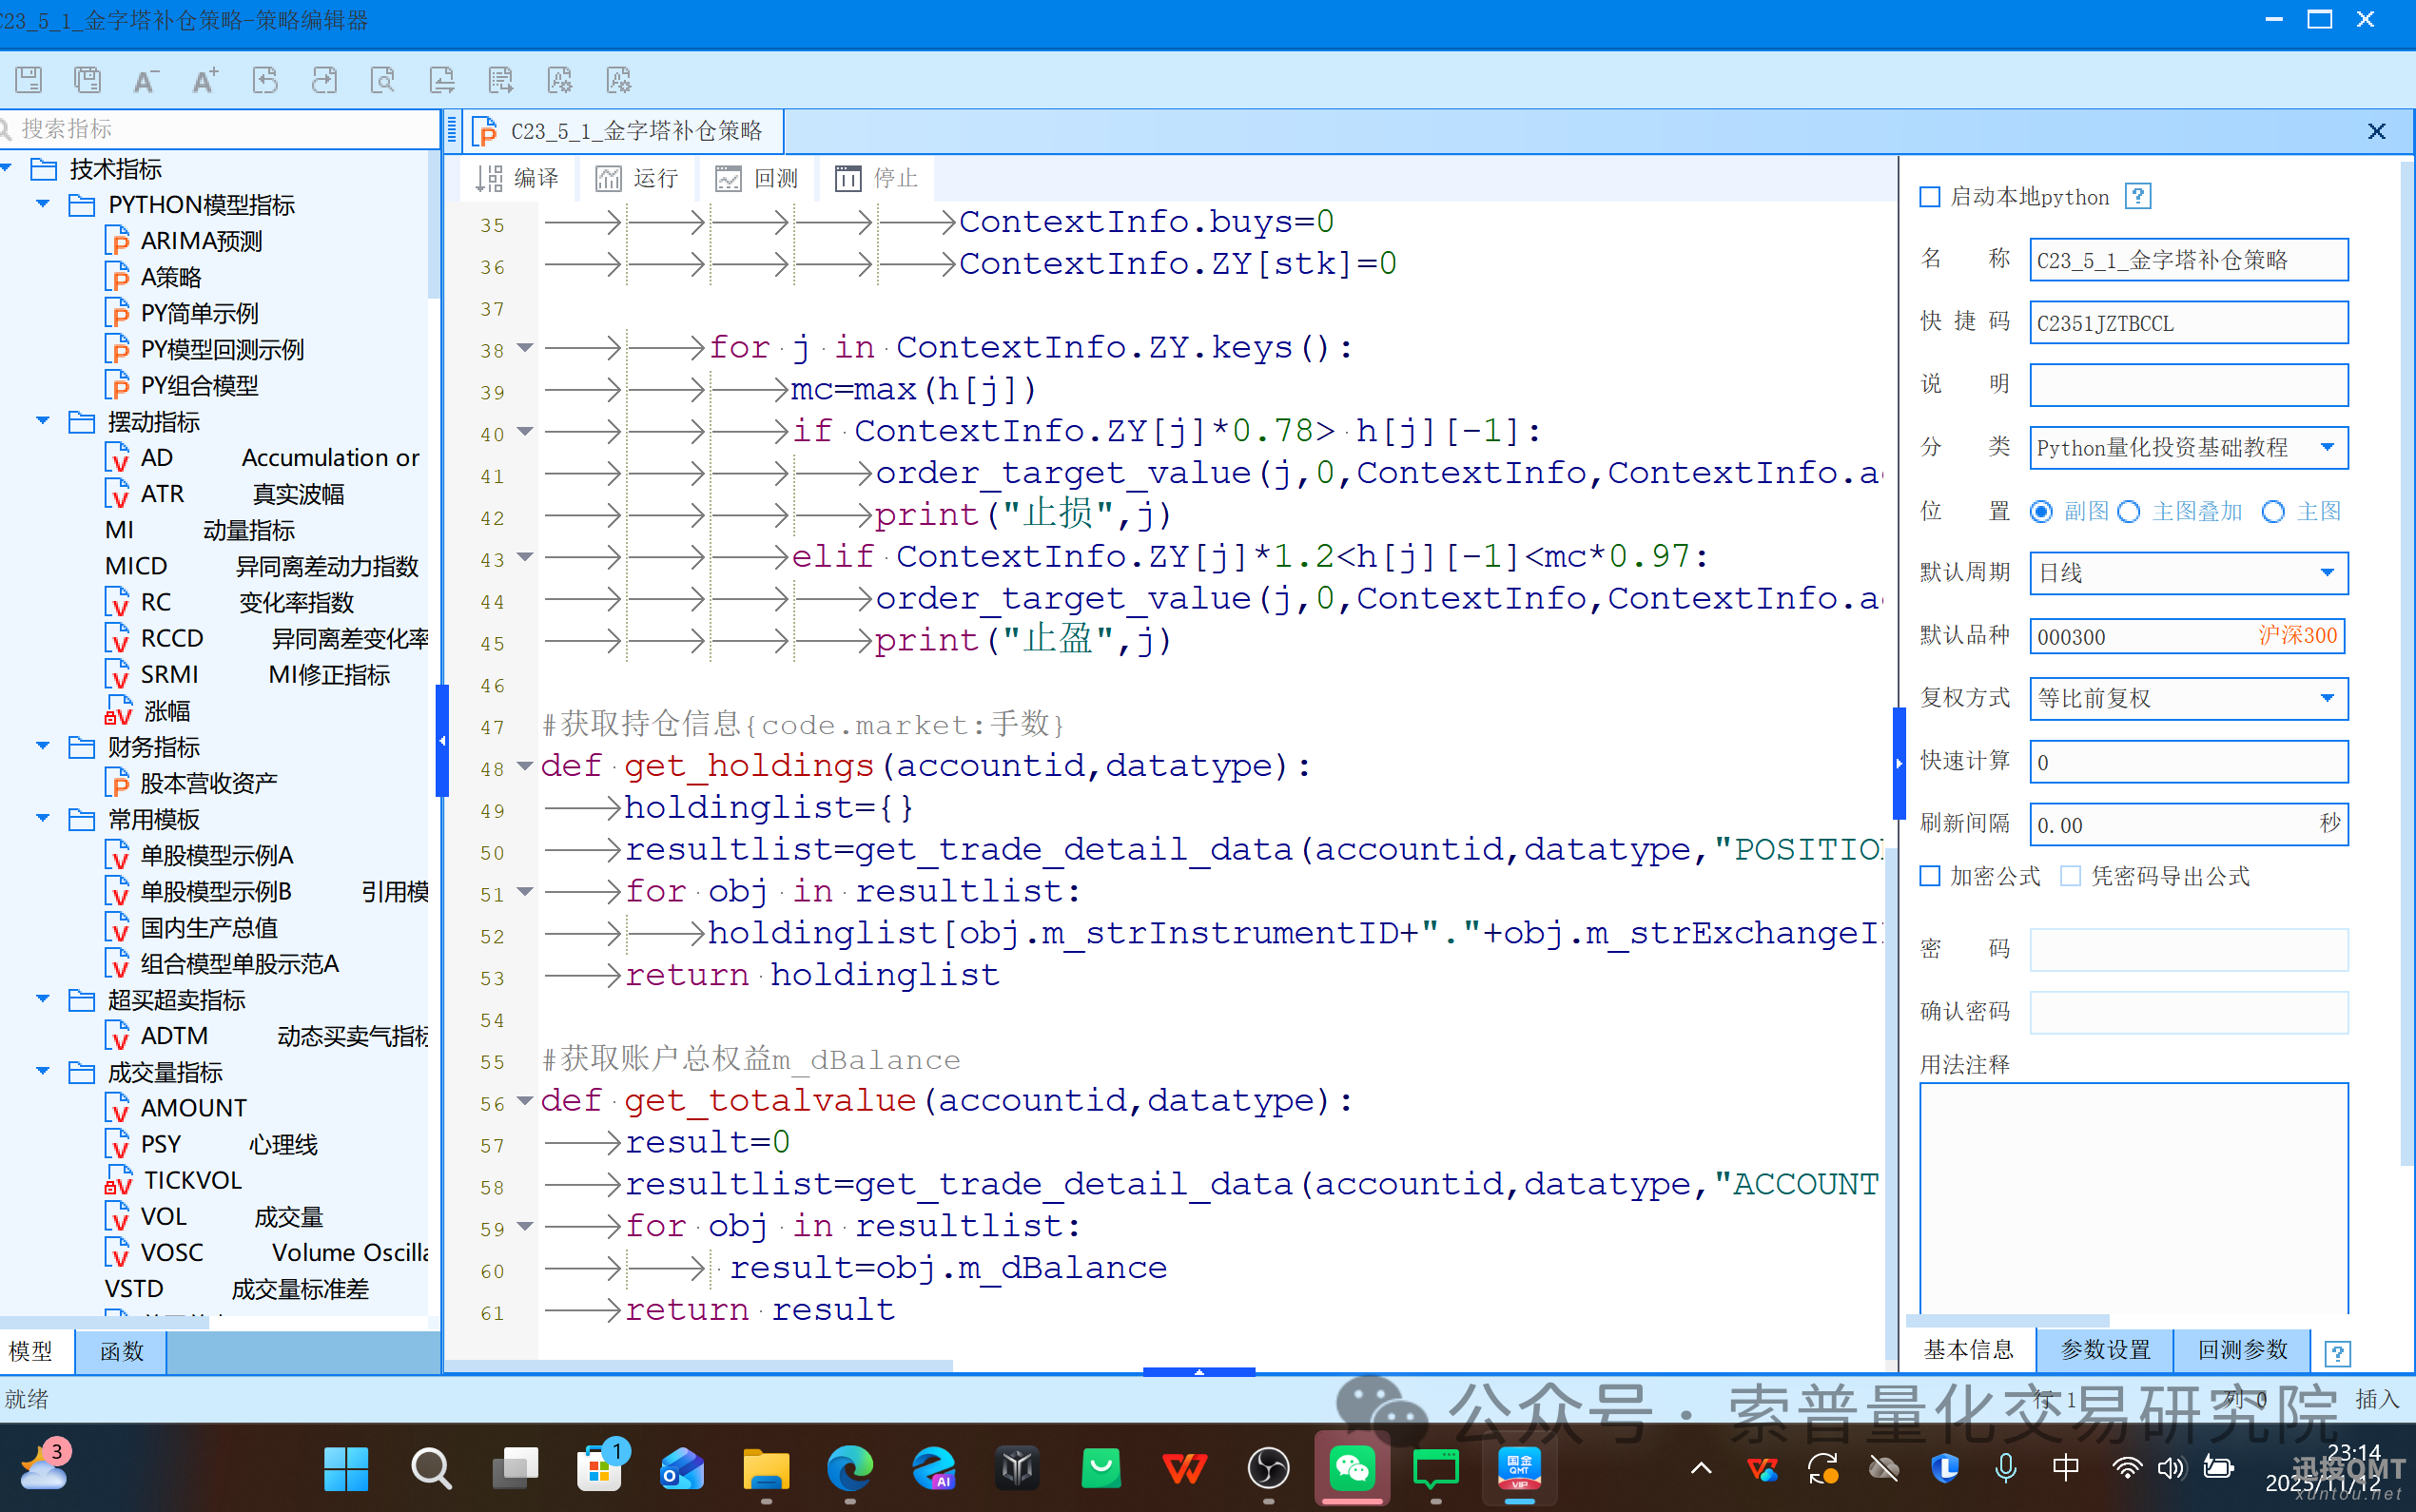Click the decrease font size (A-) icon
The image size is (2416, 1512).
(x=146, y=80)
